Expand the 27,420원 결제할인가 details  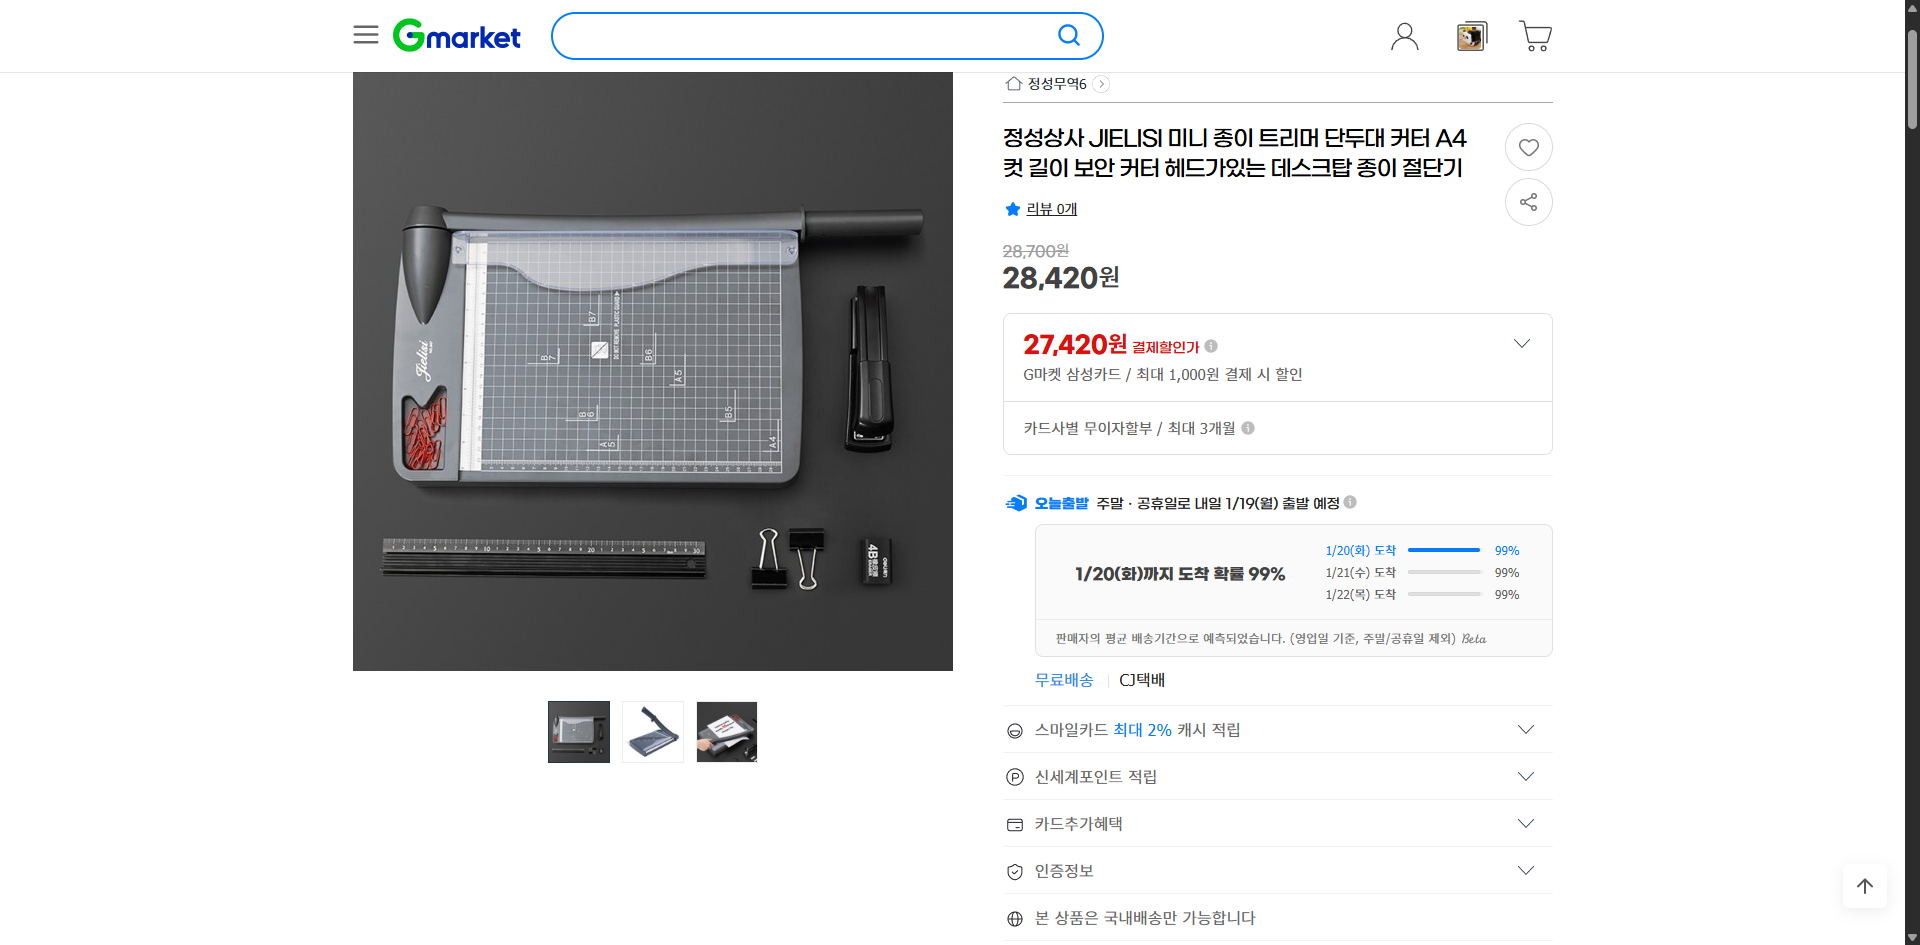pos(1521,343)
